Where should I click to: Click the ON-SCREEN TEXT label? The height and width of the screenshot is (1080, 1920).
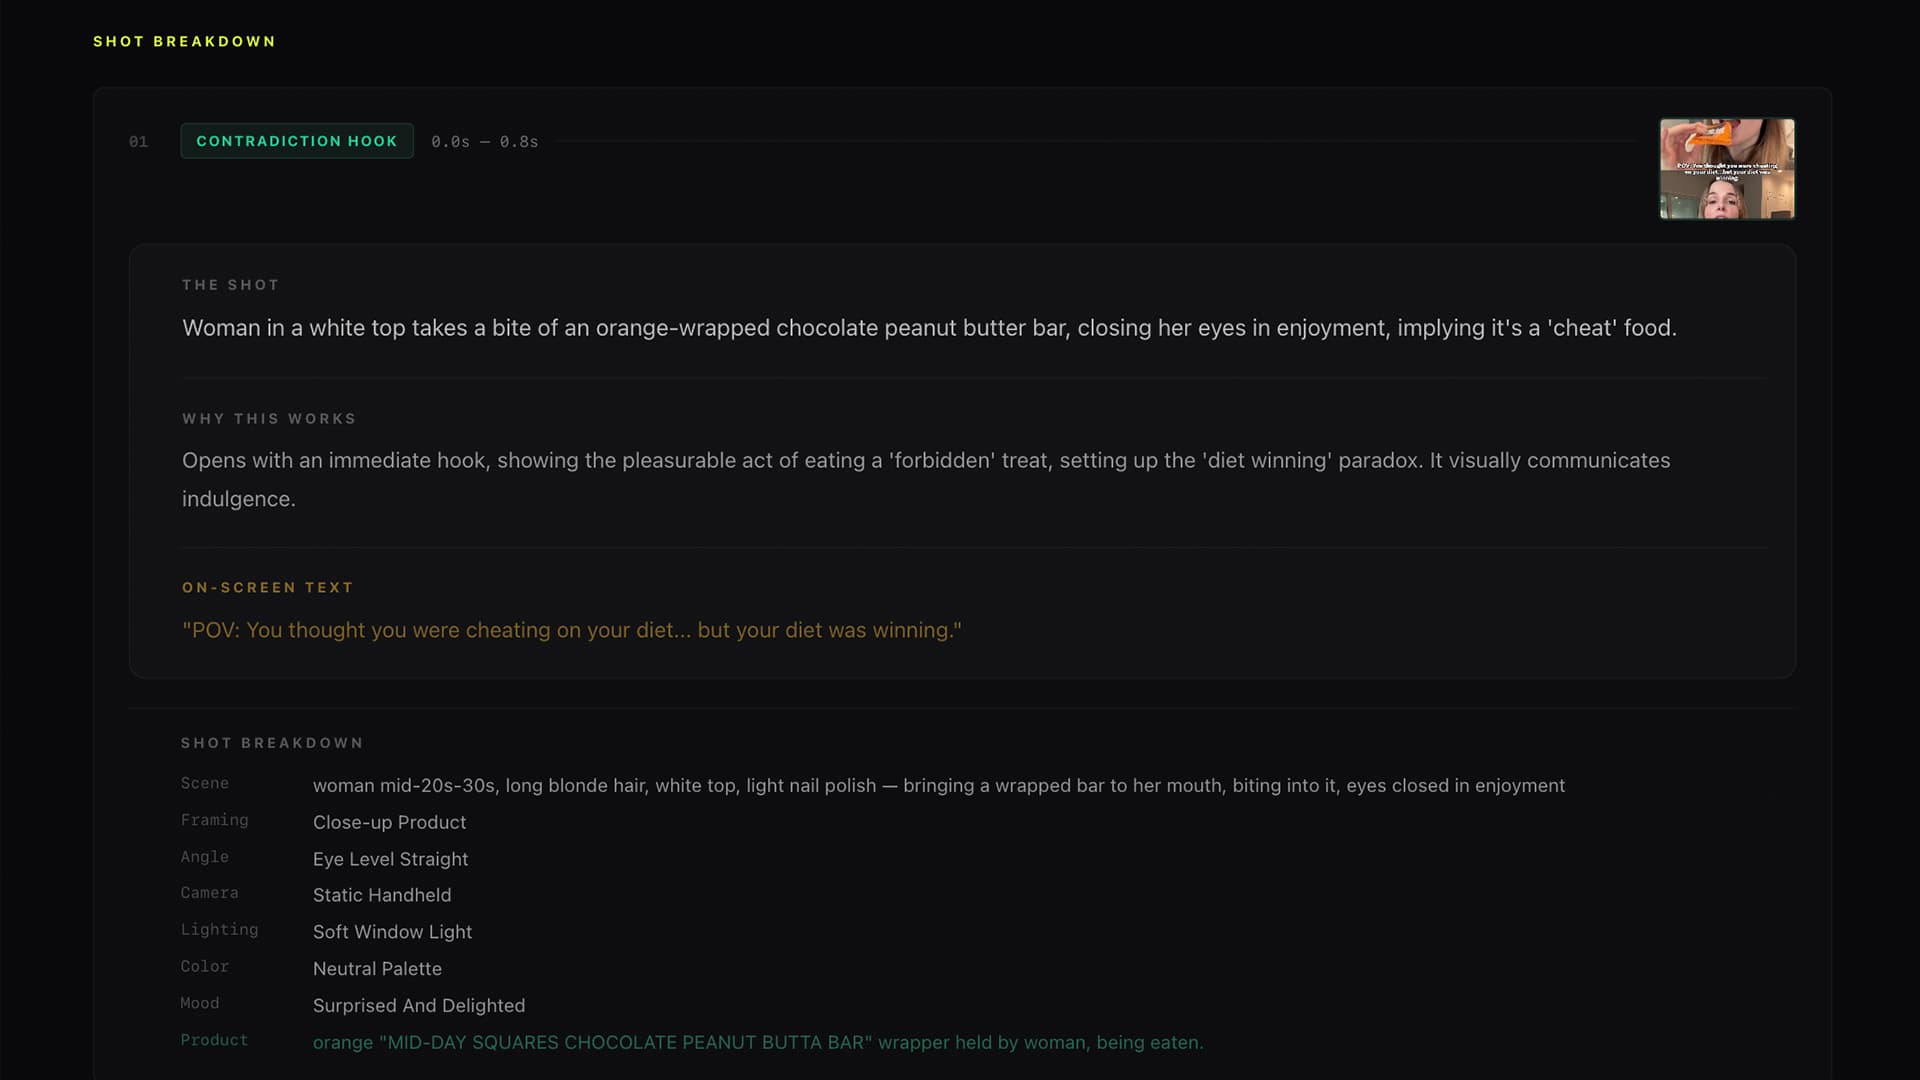268,588
